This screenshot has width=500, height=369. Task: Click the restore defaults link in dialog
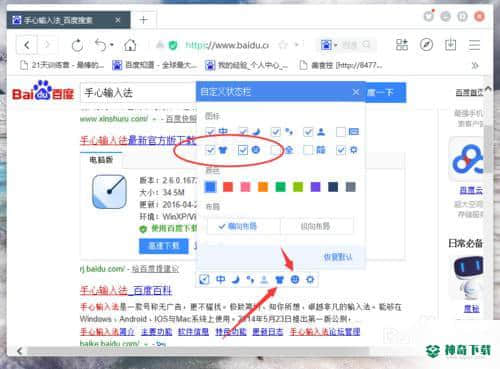pos(337,257)
